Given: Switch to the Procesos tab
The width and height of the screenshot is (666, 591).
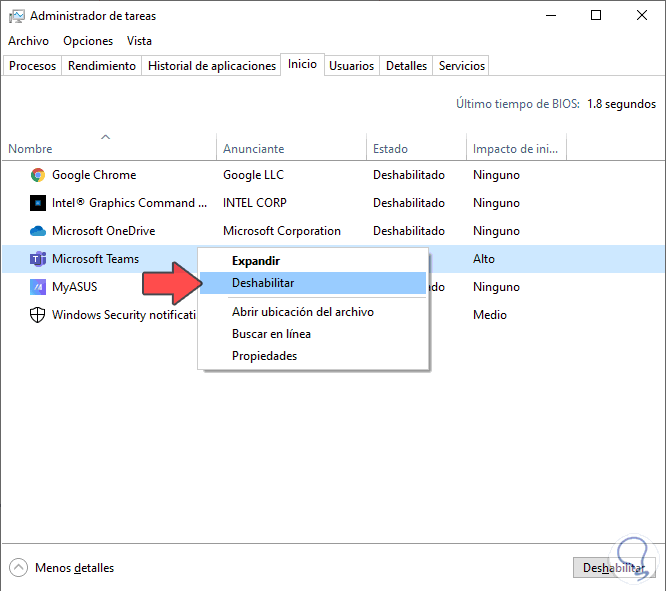Looking at the screenshot, I should 32,66.
